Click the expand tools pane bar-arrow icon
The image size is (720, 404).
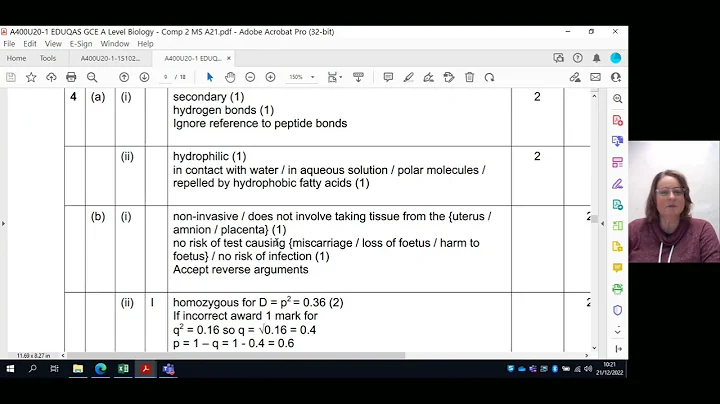[x=619, y=349]
